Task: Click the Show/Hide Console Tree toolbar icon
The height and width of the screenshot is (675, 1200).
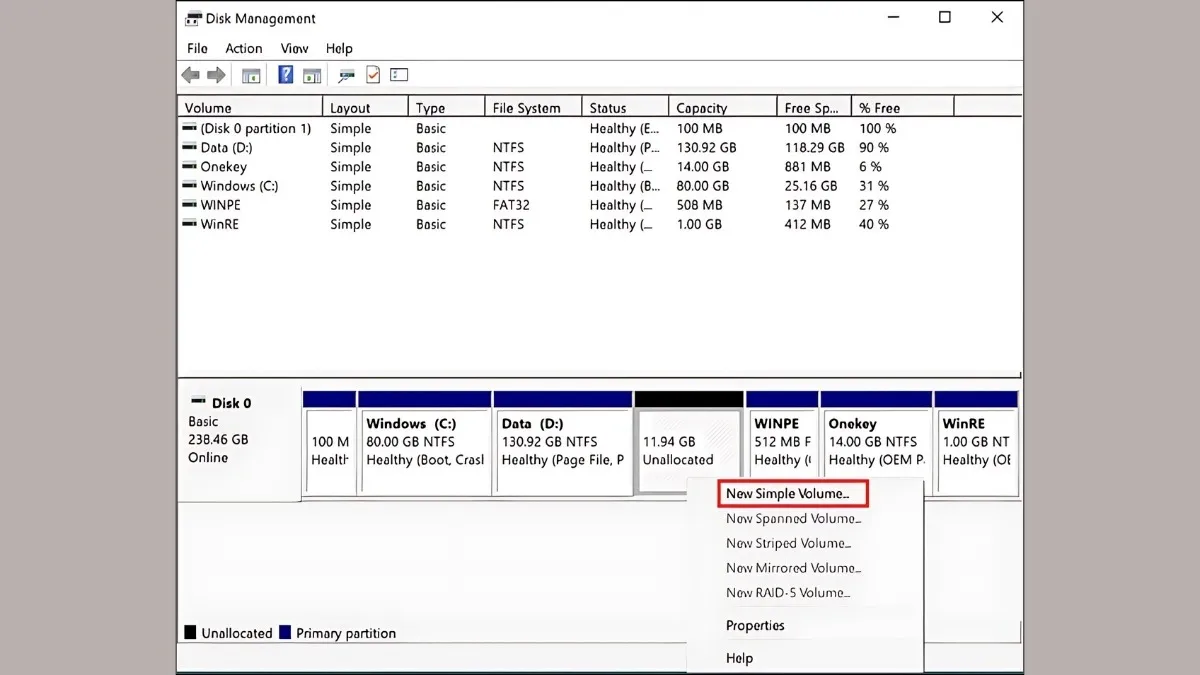Action: (x=251, y=75)
